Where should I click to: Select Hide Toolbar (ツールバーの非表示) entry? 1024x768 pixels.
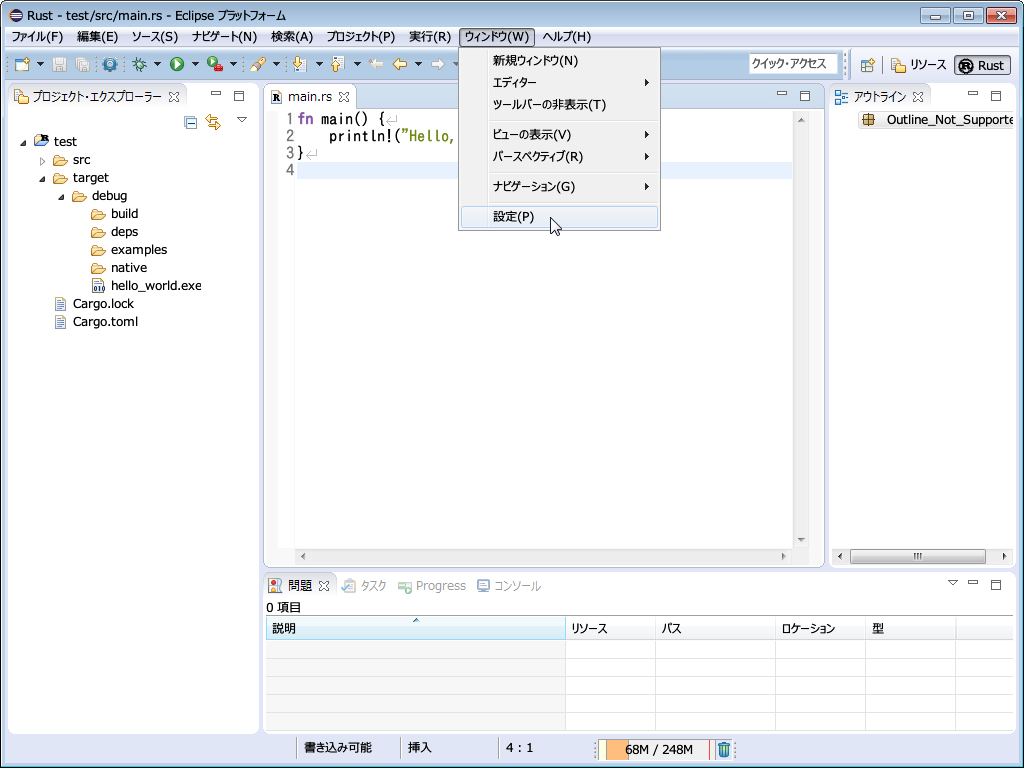point(560,104)
